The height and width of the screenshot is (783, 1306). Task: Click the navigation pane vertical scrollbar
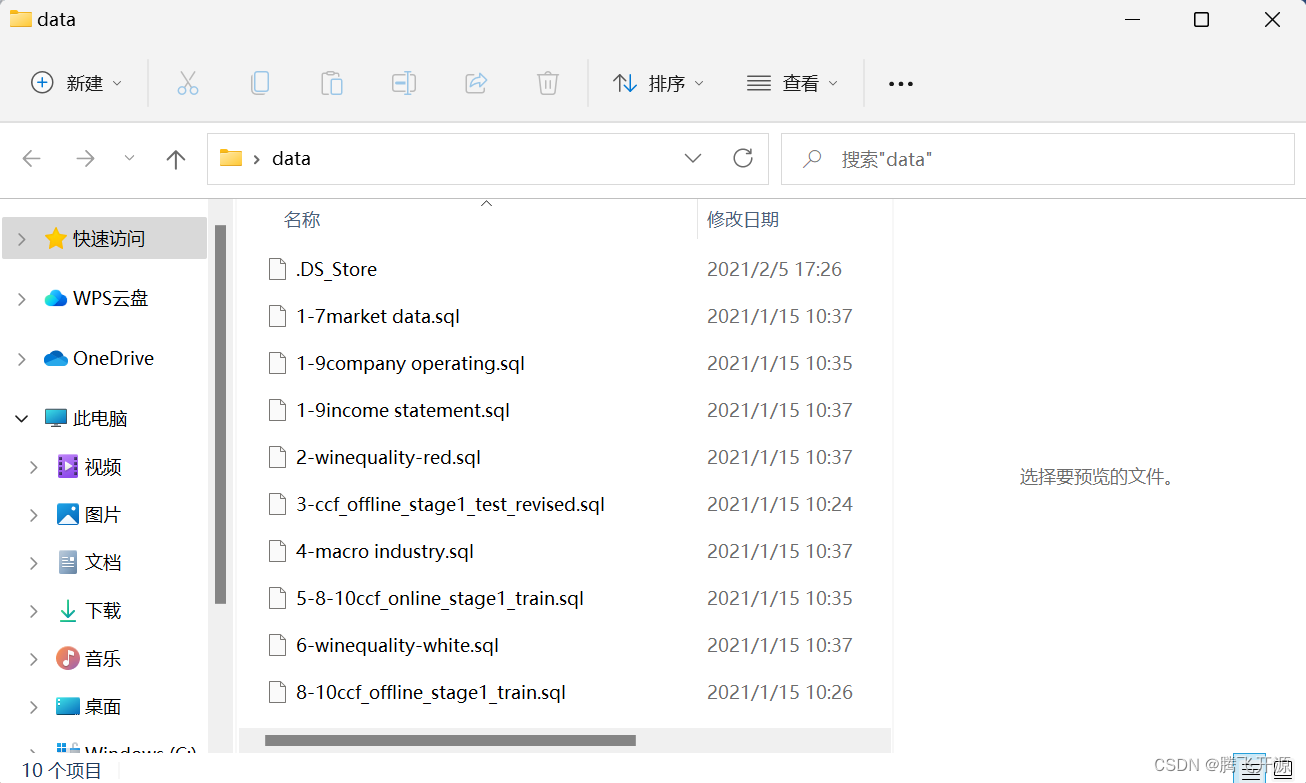click(220, 414)
